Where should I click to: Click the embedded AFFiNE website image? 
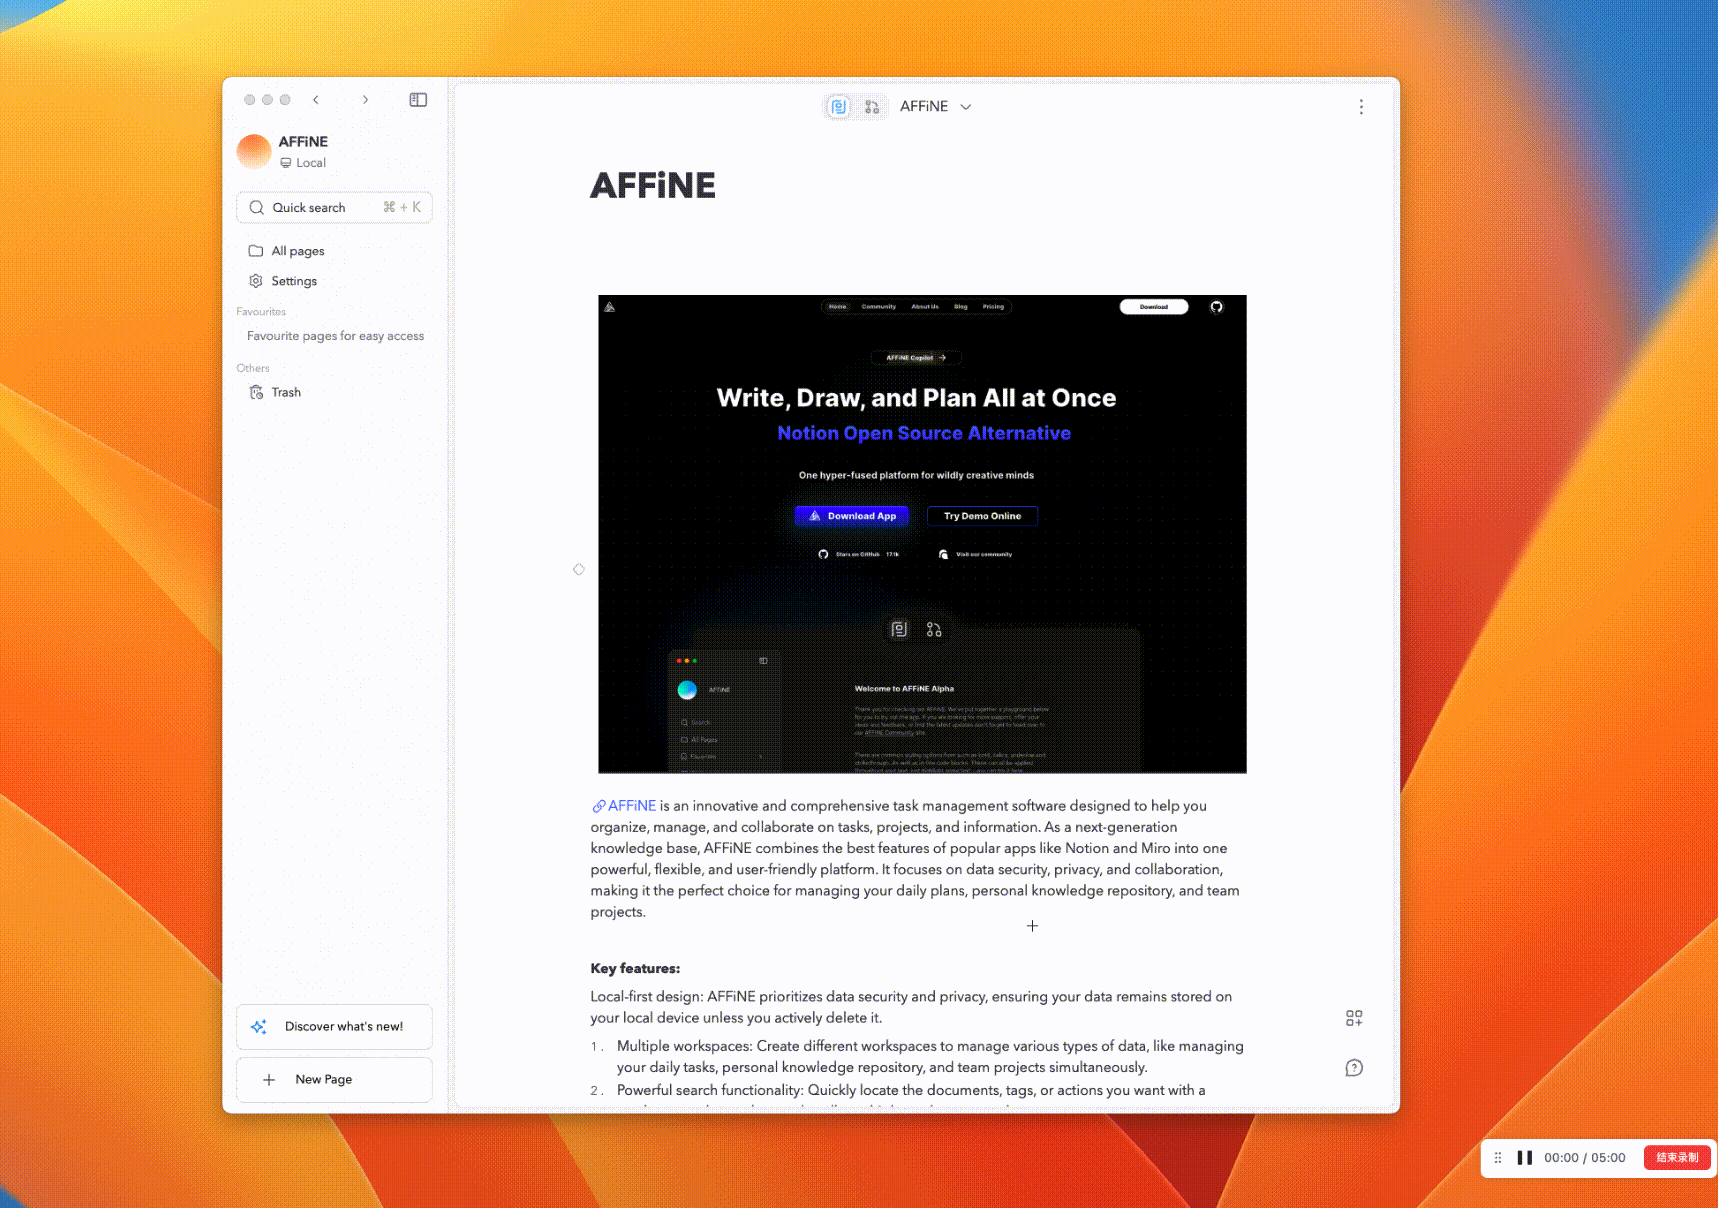(x=922, y=534)
